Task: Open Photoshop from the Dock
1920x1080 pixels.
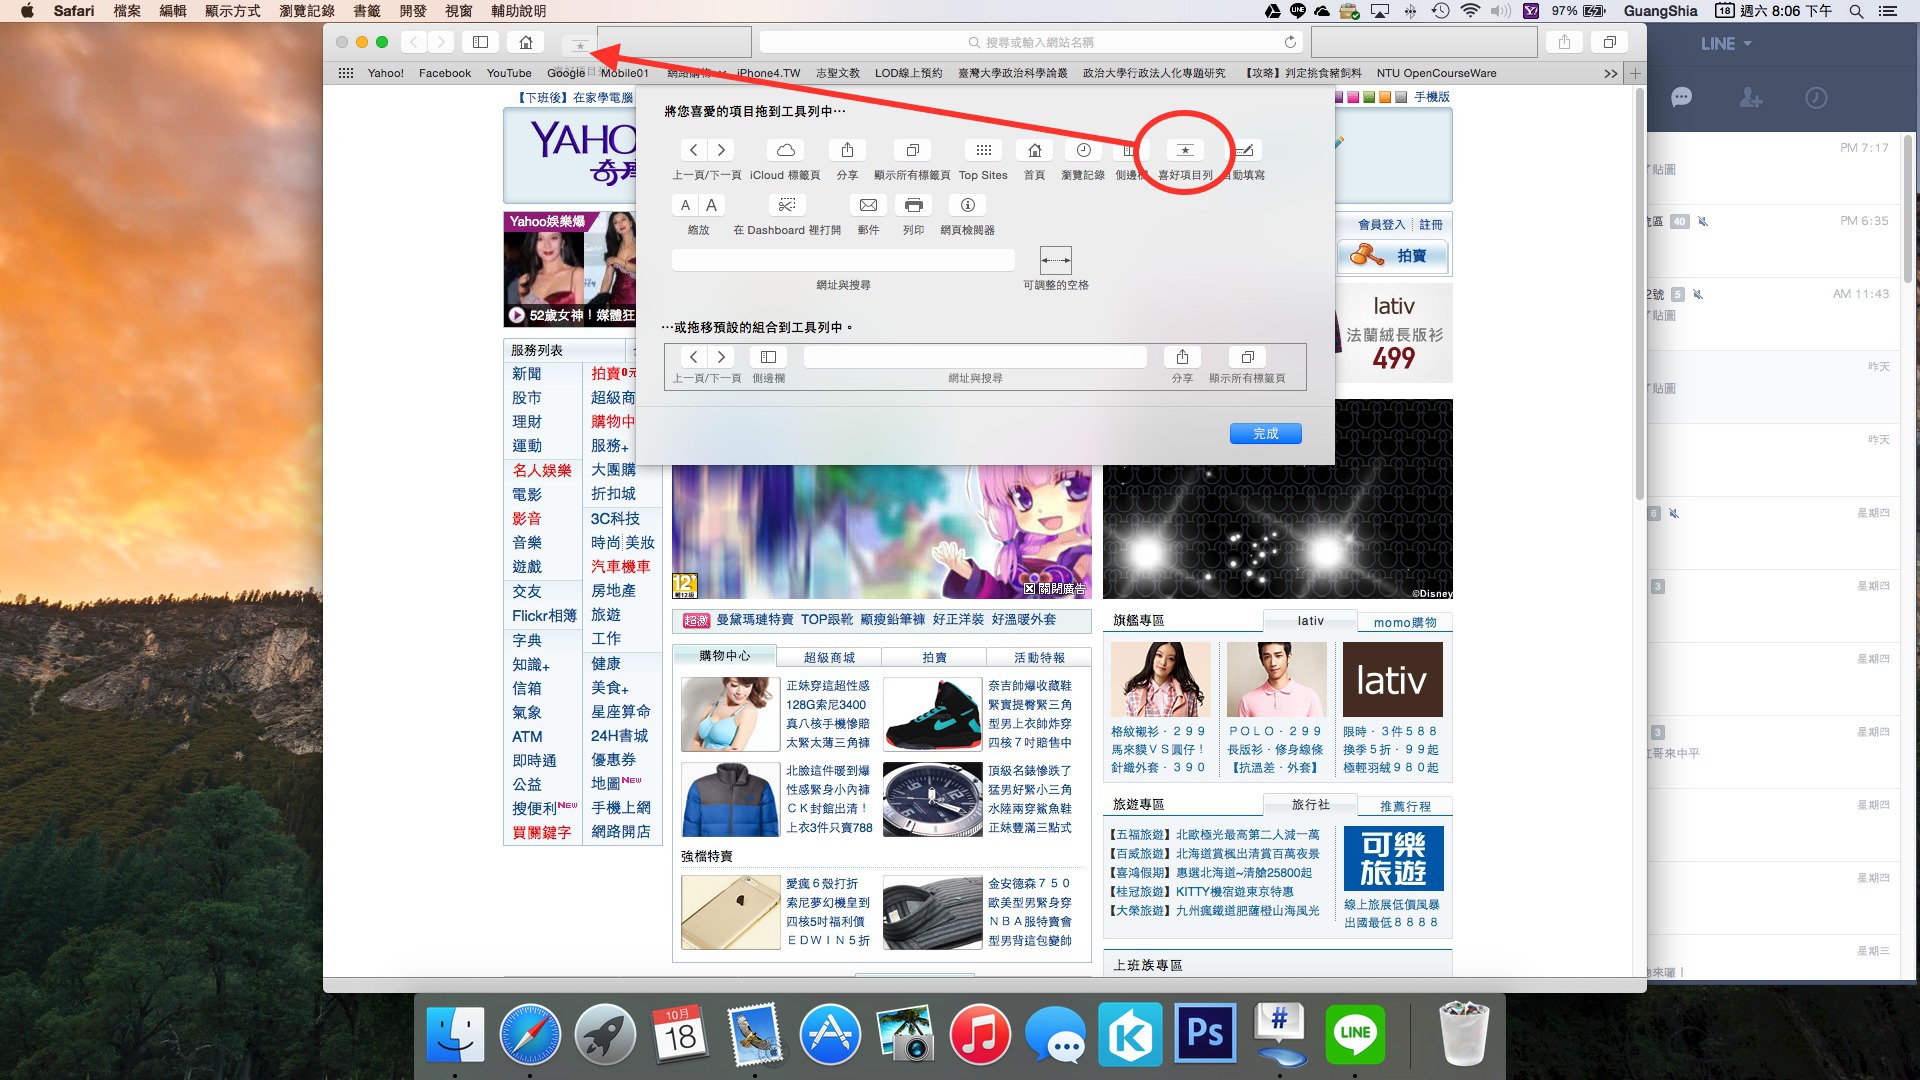Action: [1205, 1033]
